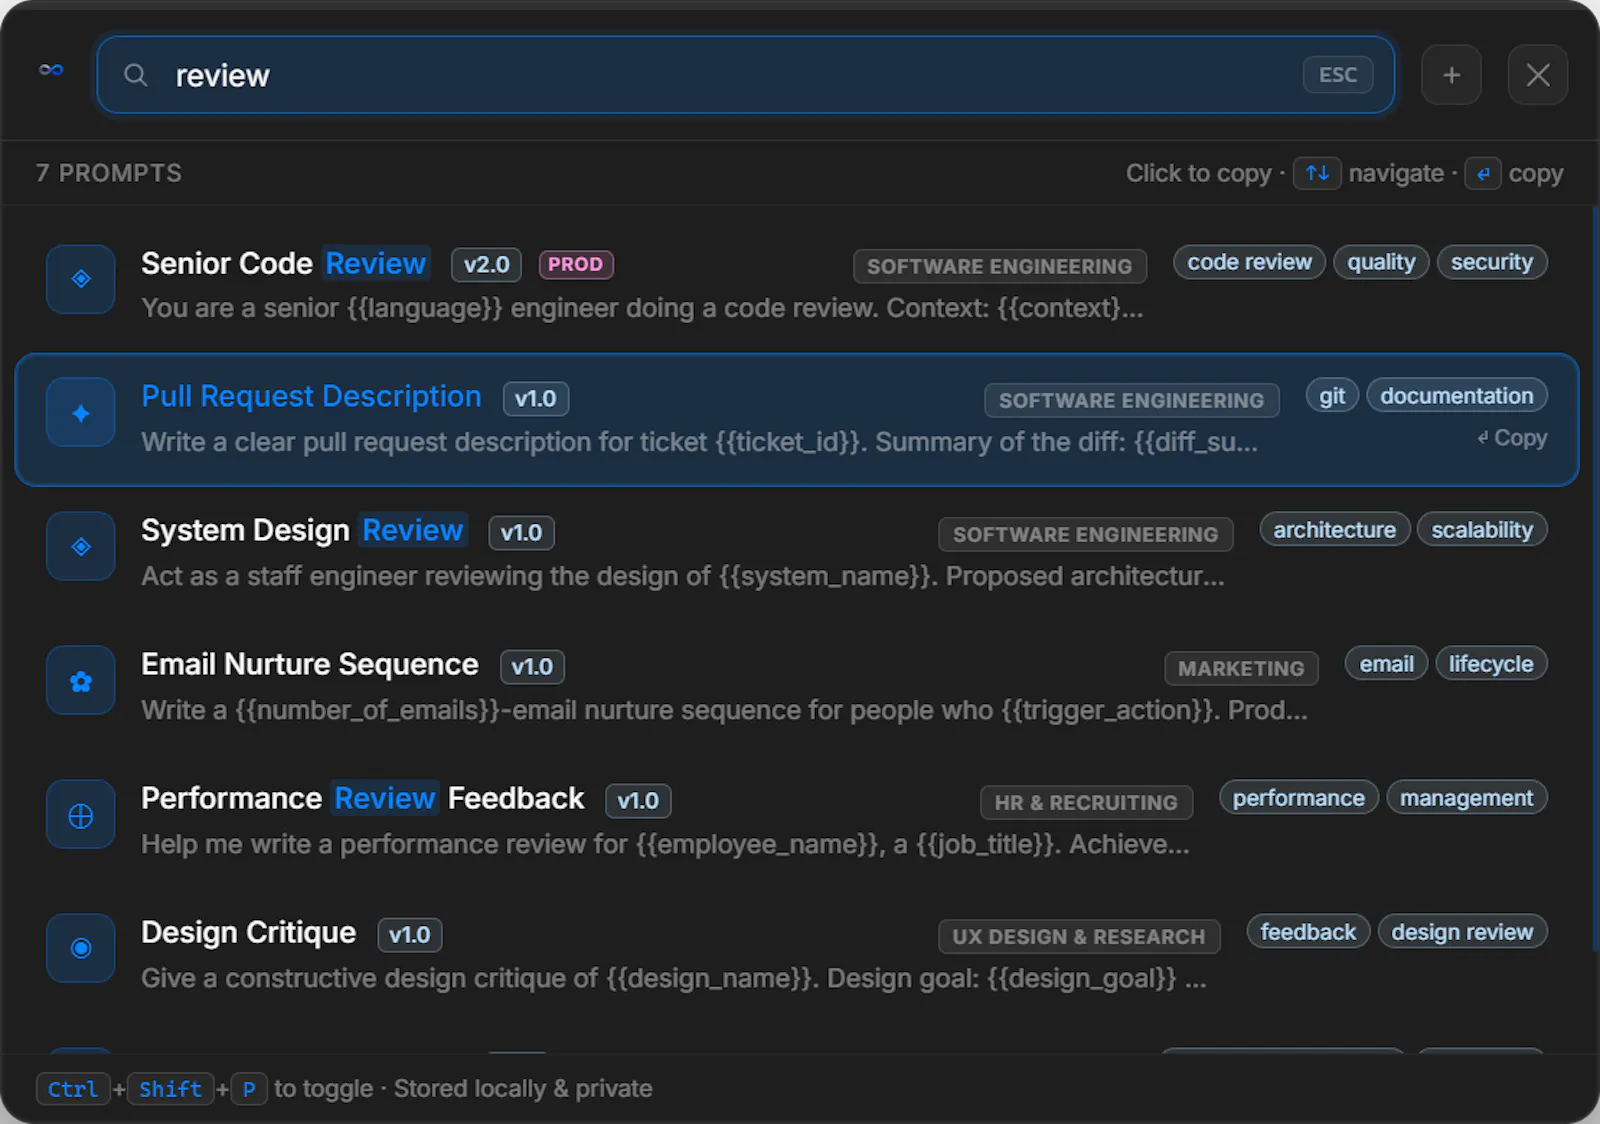1600x1124 pixels.
Task: Select the Email Nurture Sequence title
Action: click(310, 664)
